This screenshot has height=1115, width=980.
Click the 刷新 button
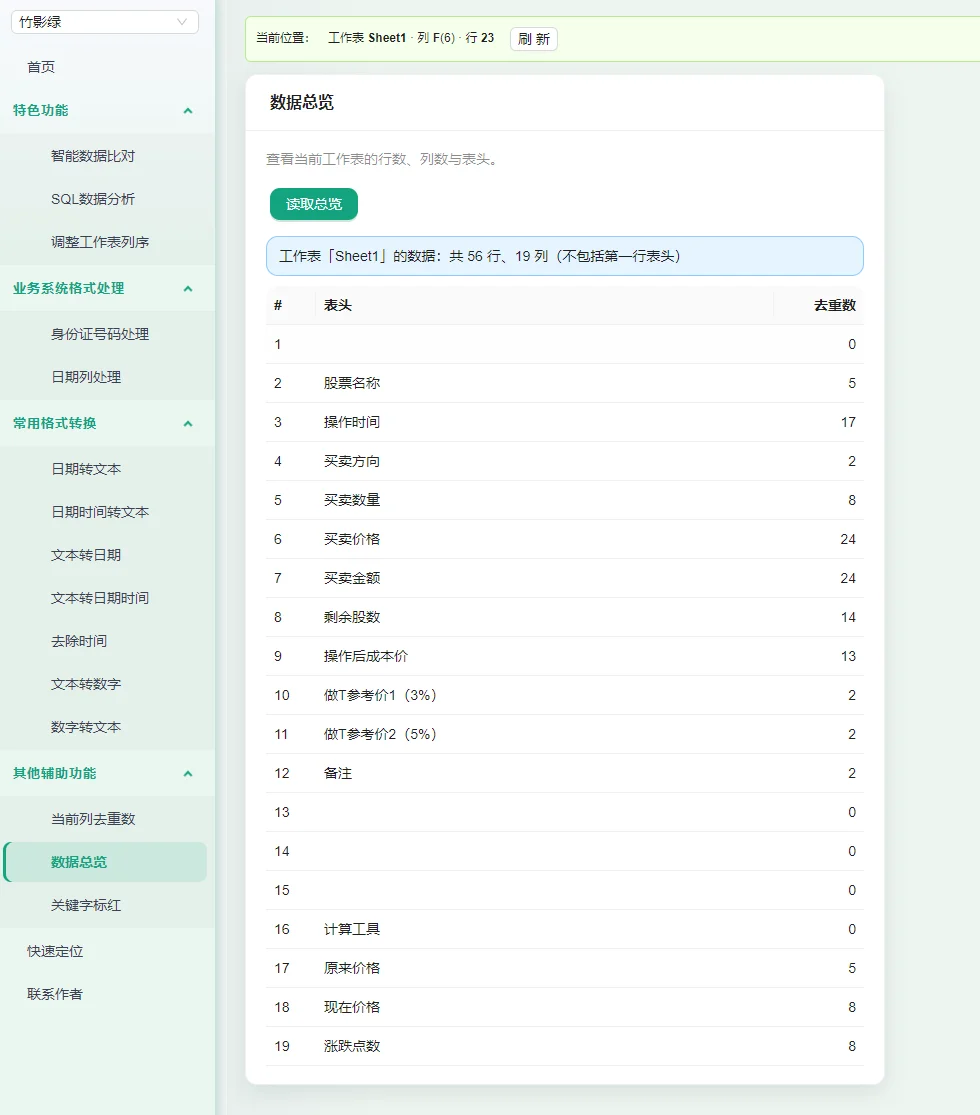point(533,38)
